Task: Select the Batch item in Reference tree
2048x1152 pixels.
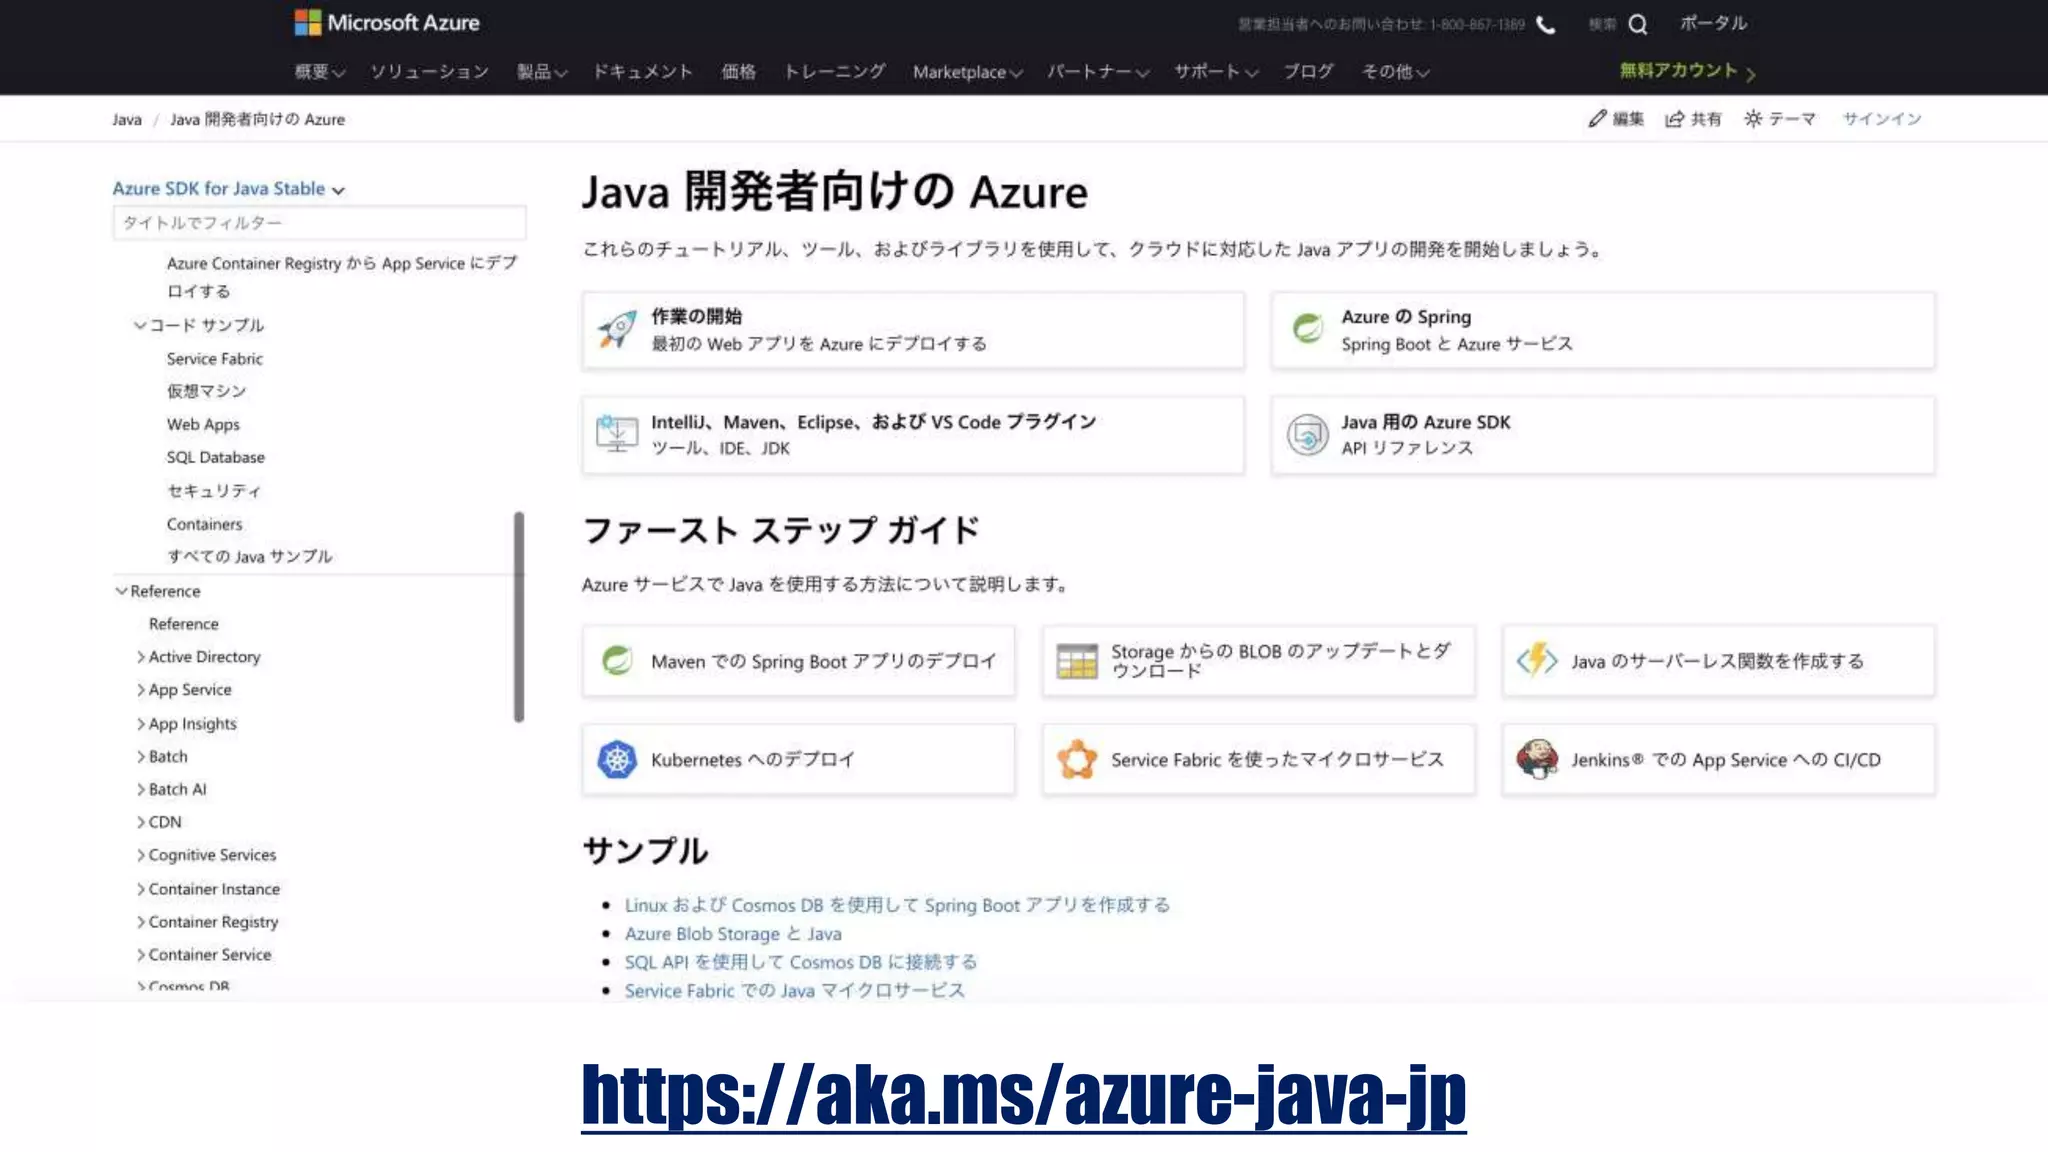Action: [x=168, y=757]
